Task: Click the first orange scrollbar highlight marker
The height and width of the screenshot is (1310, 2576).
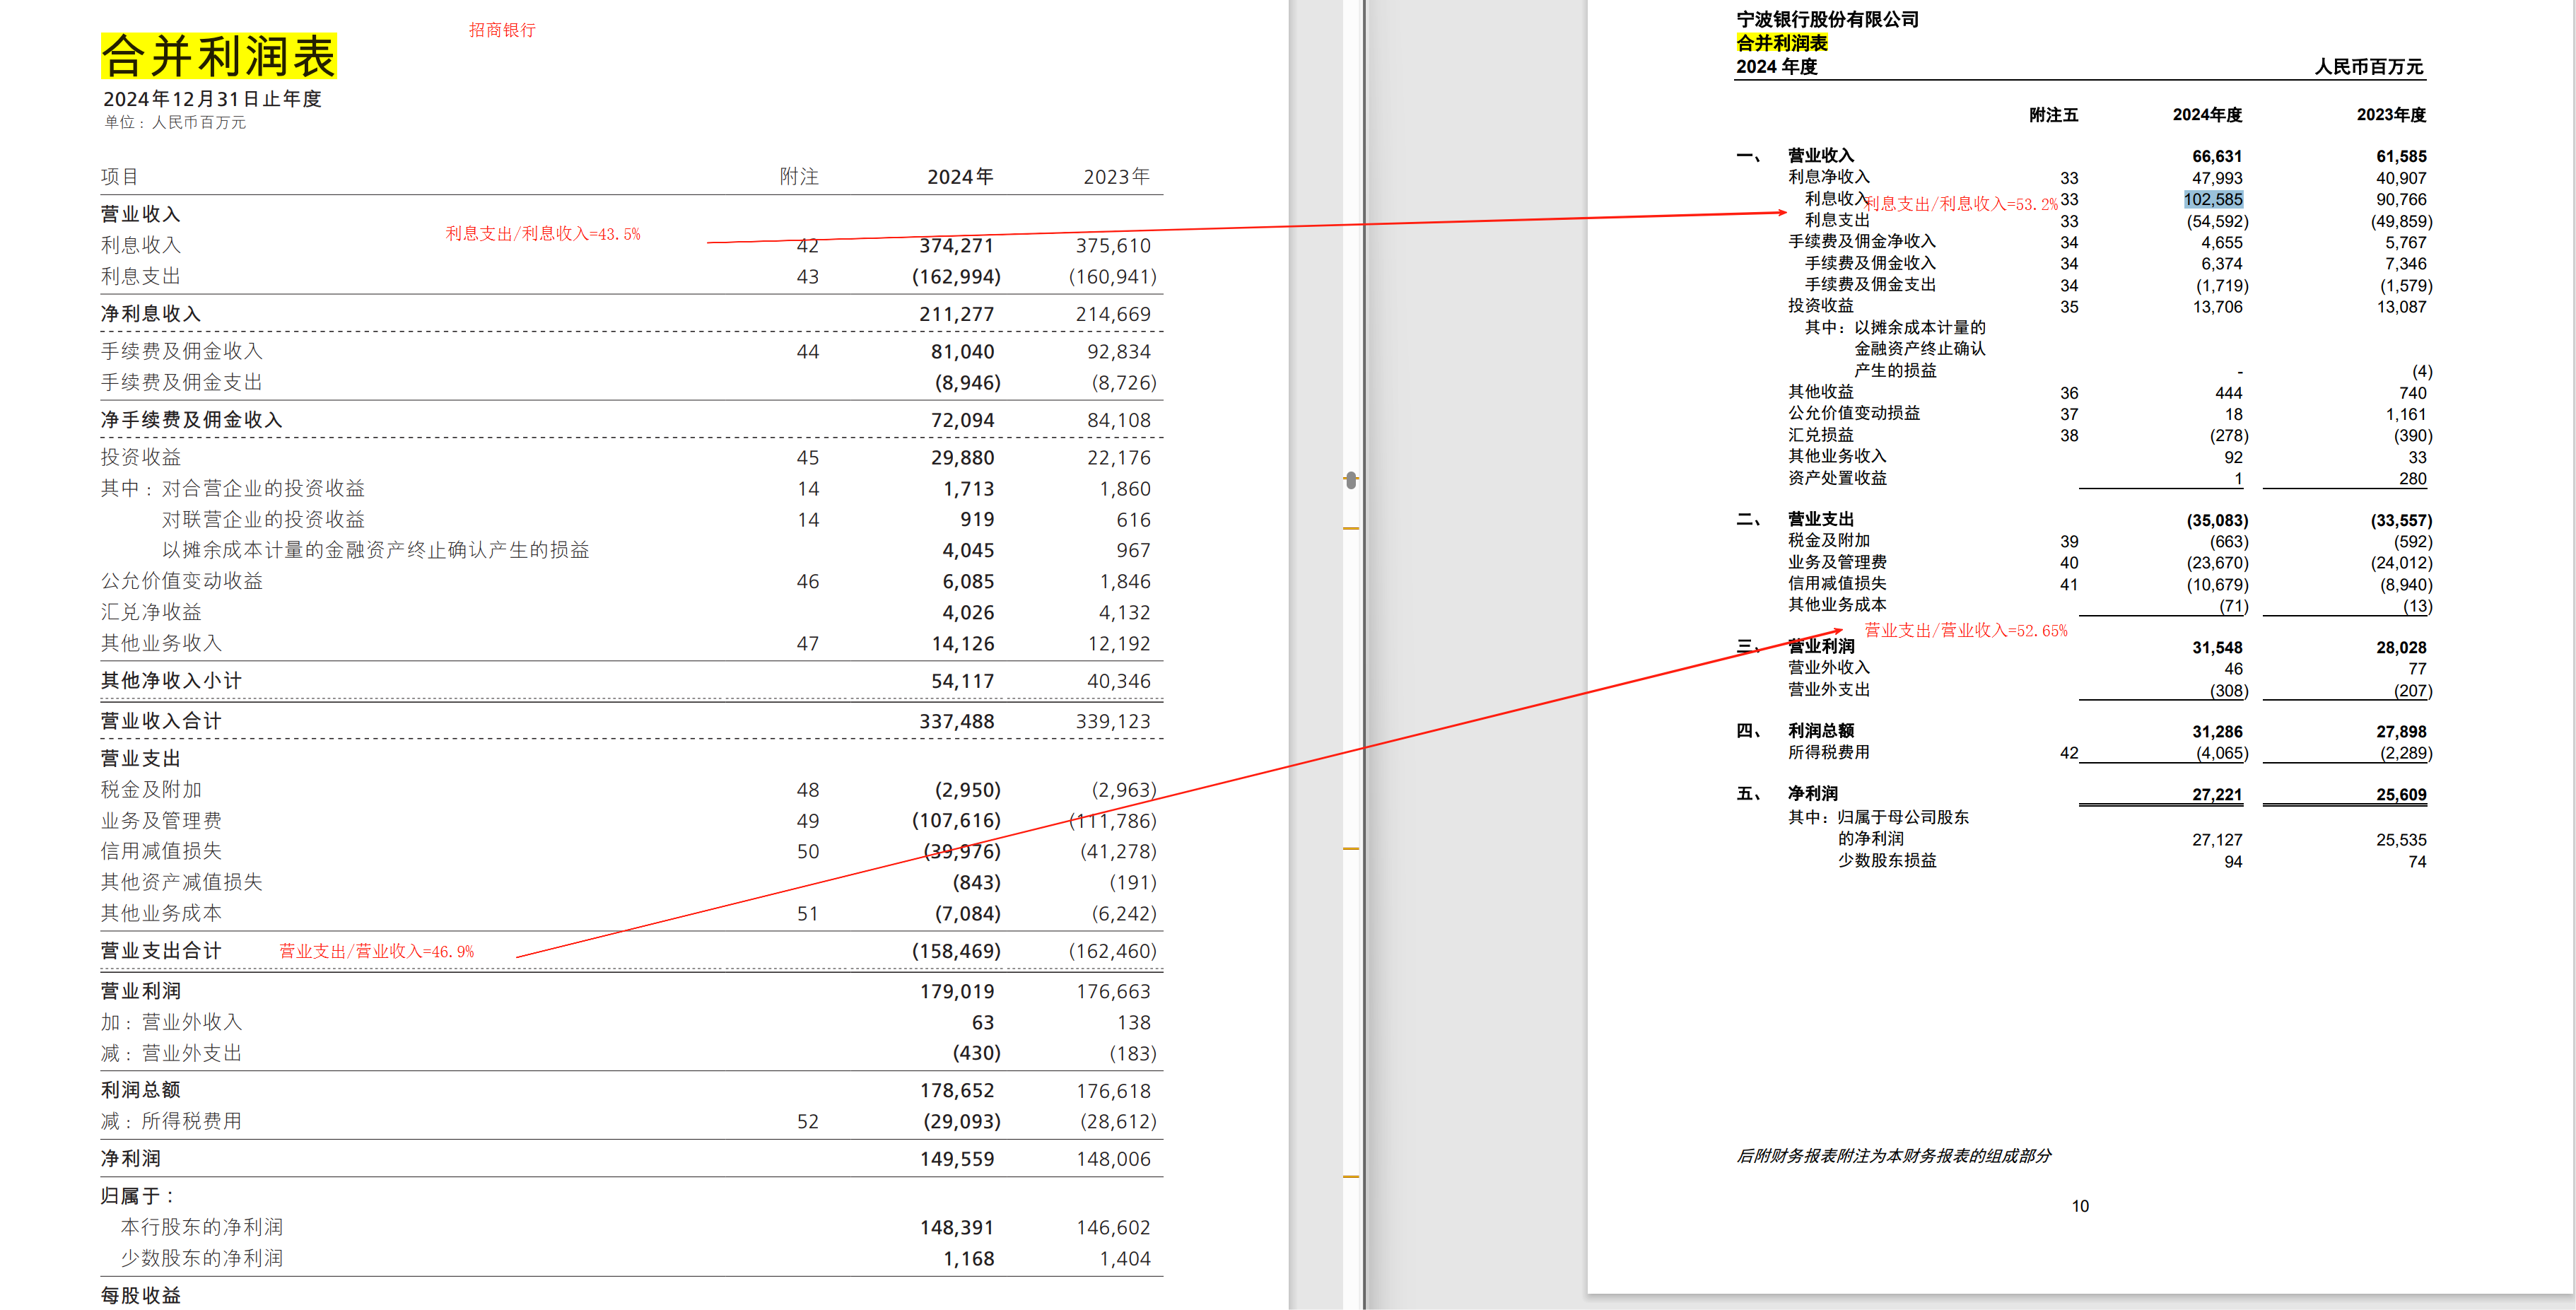Action: [x=1351, y=528]
